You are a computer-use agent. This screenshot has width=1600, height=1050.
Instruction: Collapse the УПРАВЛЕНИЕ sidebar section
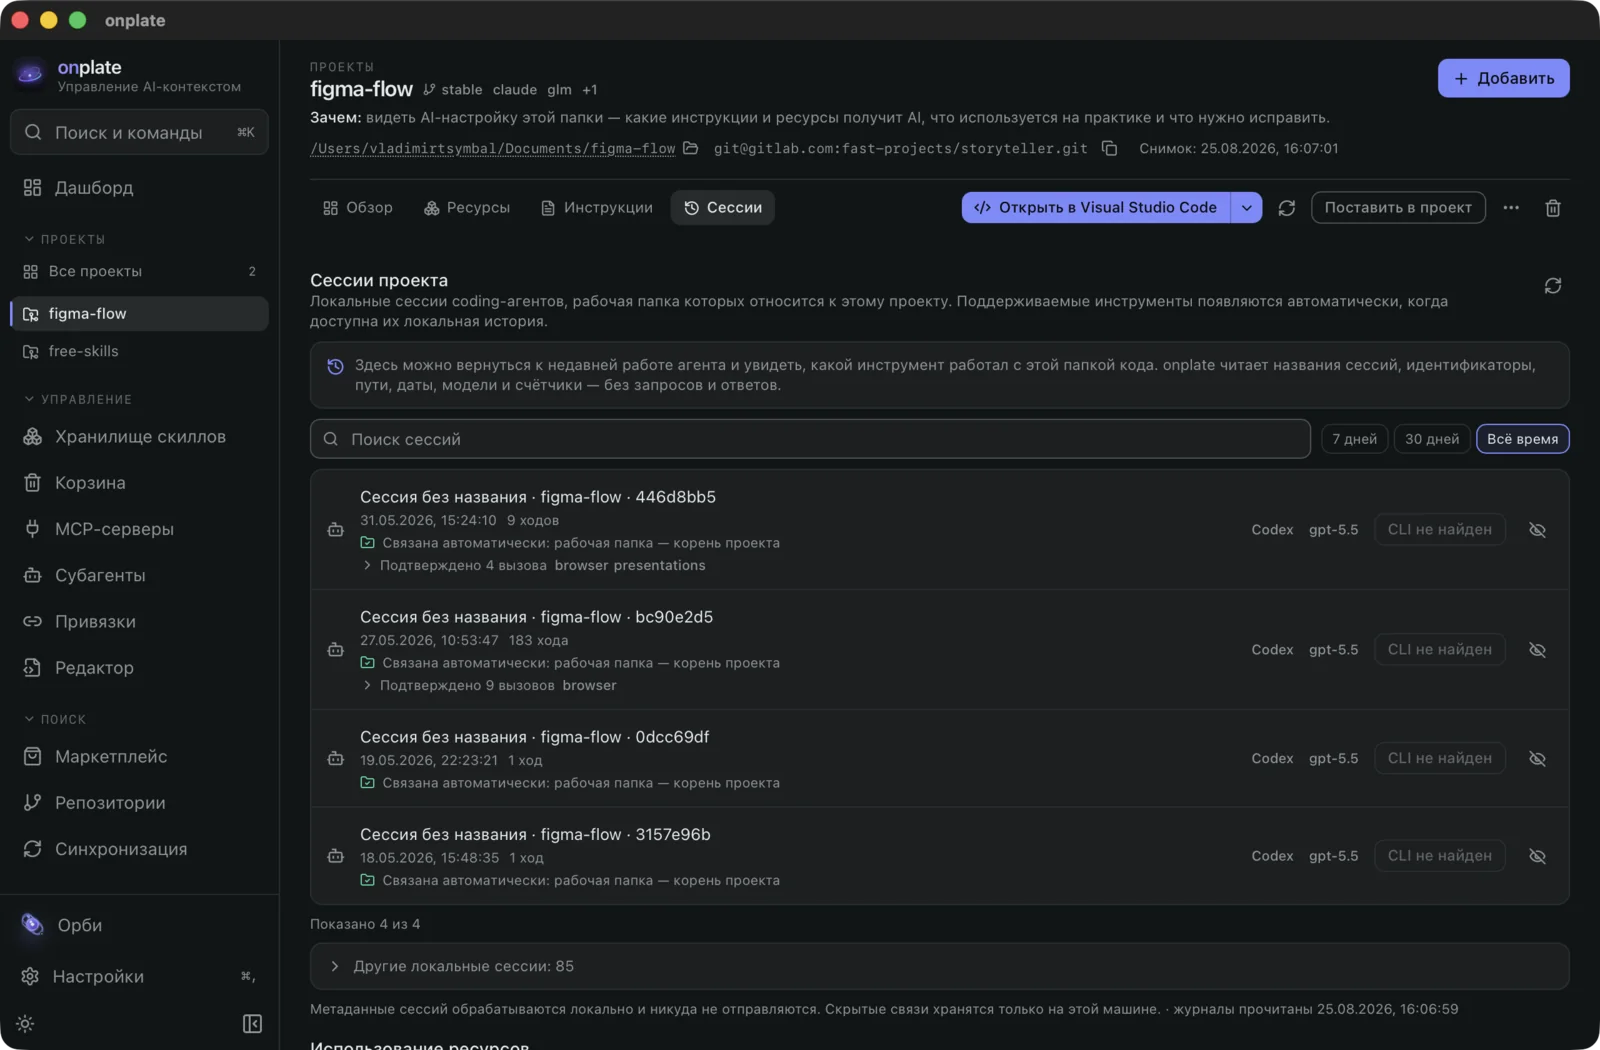[x=77, y=400]
